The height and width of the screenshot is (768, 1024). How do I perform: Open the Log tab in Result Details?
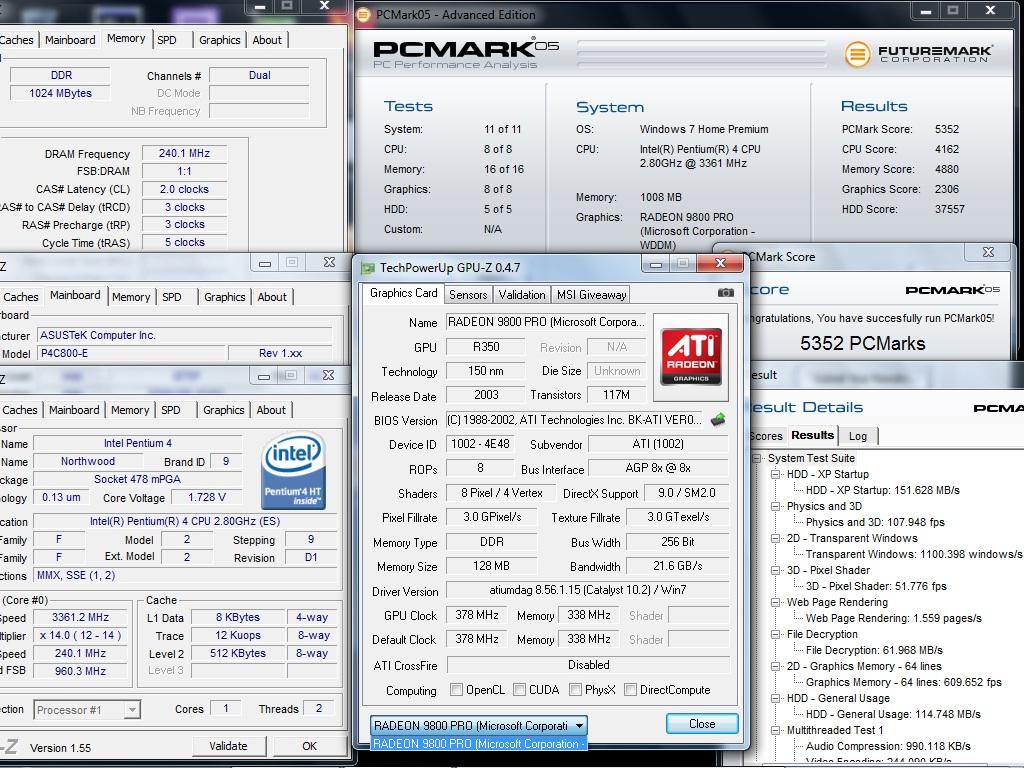pos(858,436)
